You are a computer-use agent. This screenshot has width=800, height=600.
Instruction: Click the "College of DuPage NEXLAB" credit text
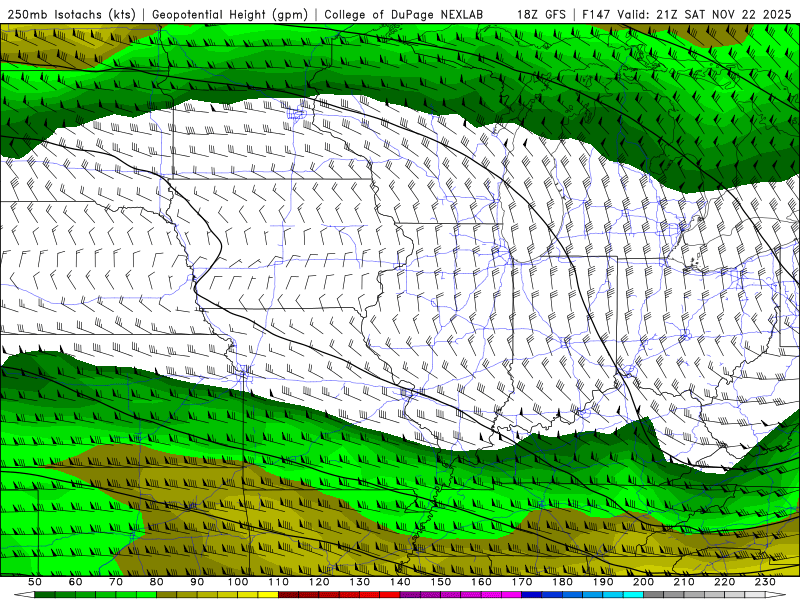(x=404, y=14)
